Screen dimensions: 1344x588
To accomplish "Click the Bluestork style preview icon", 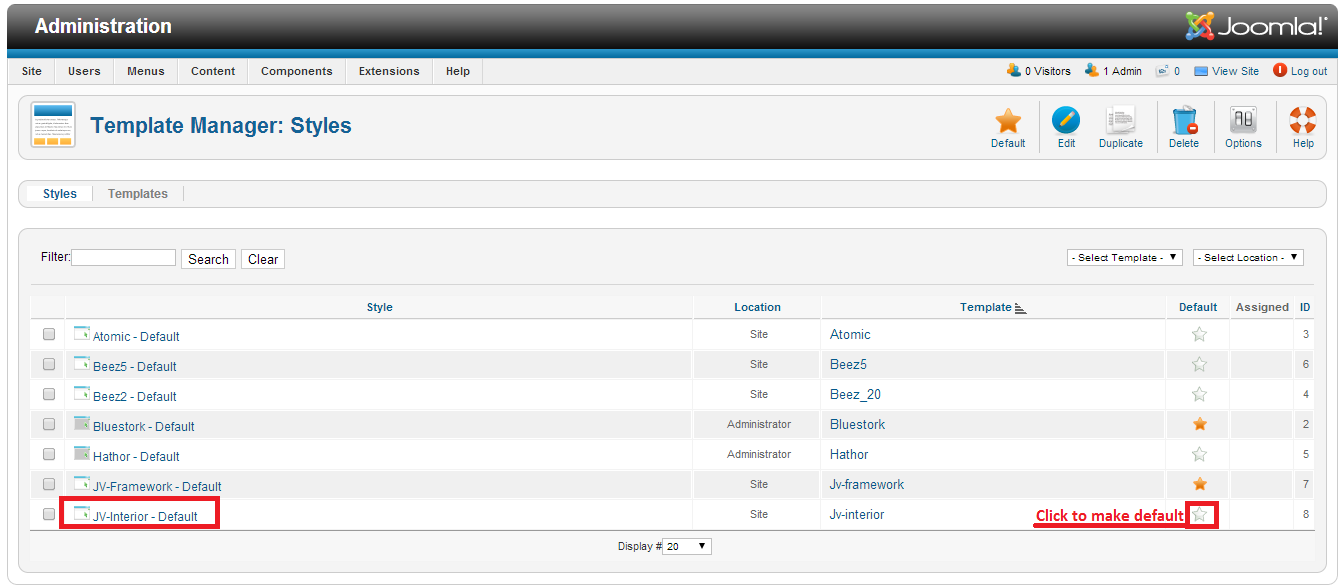I will point(82,423).
